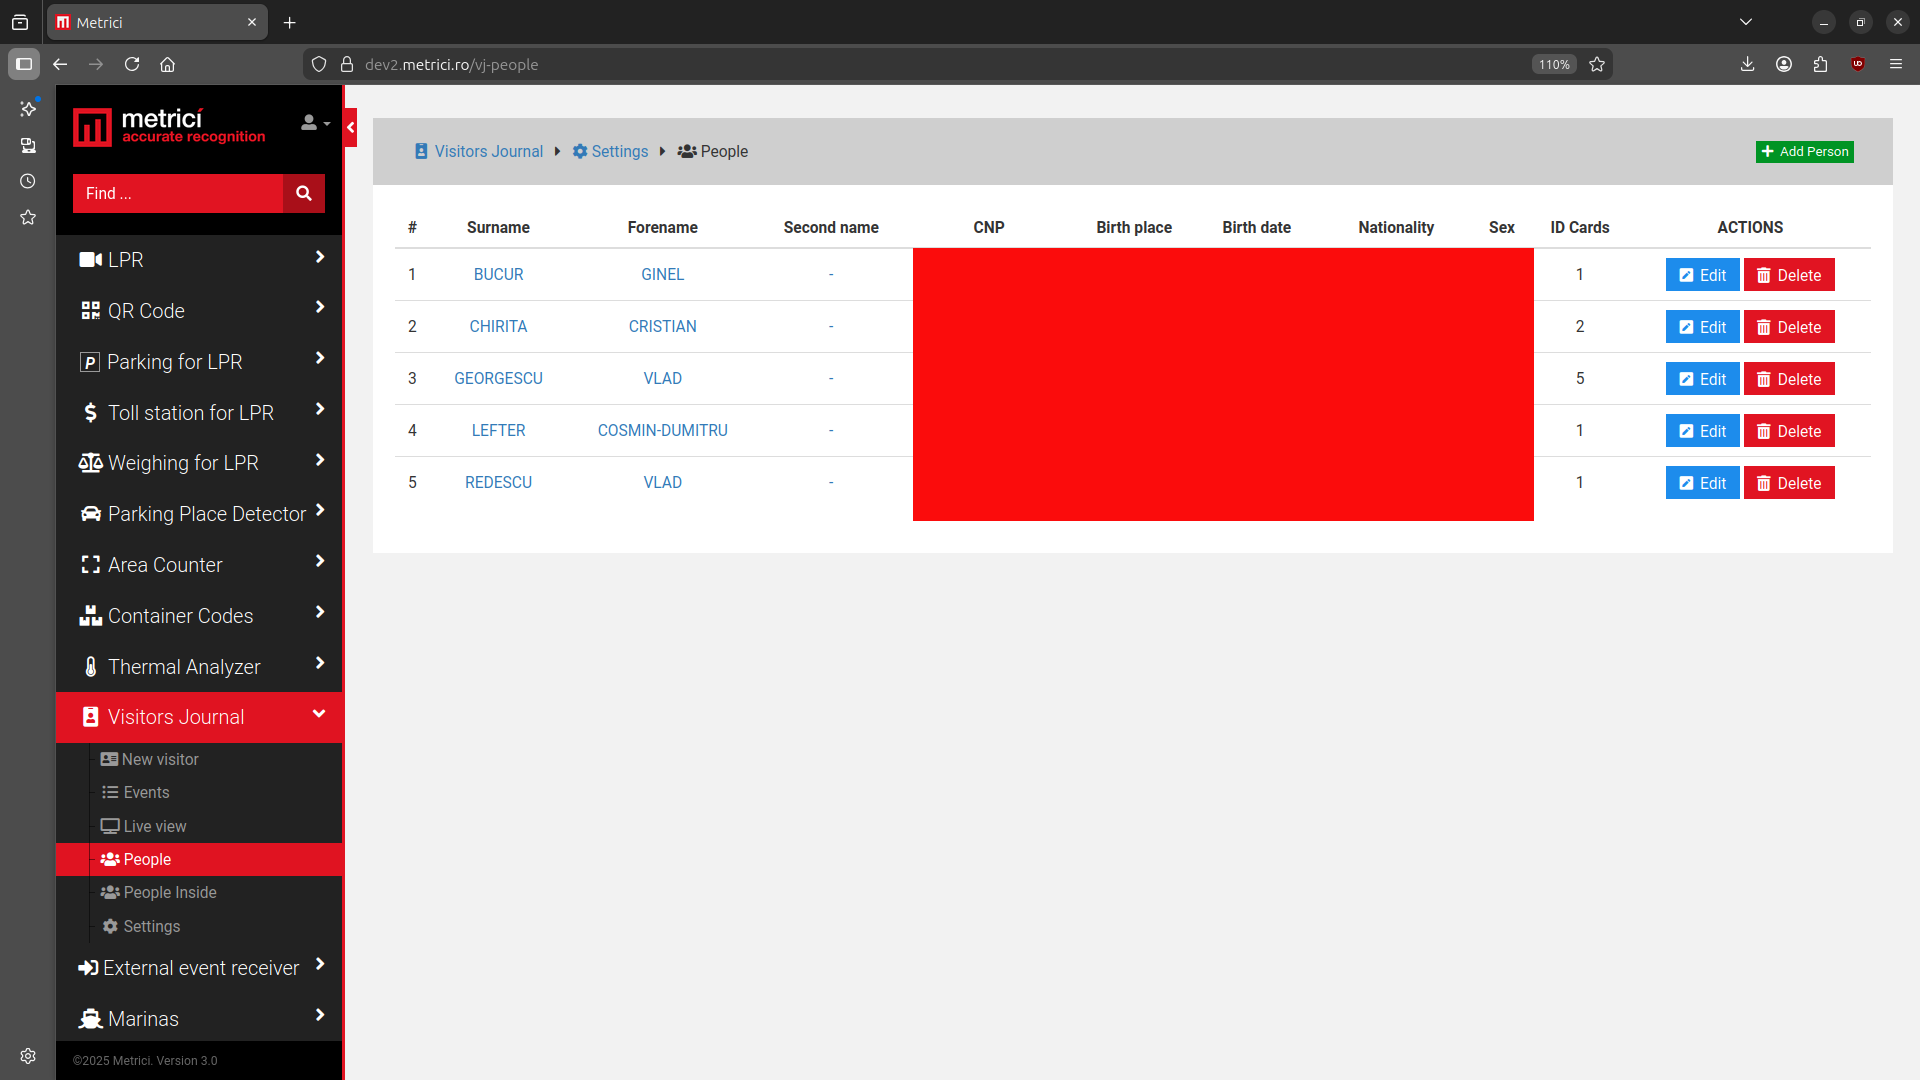List all tabs dropdown arrow
This screenshot has width=1920, height=1080.
1746,22
